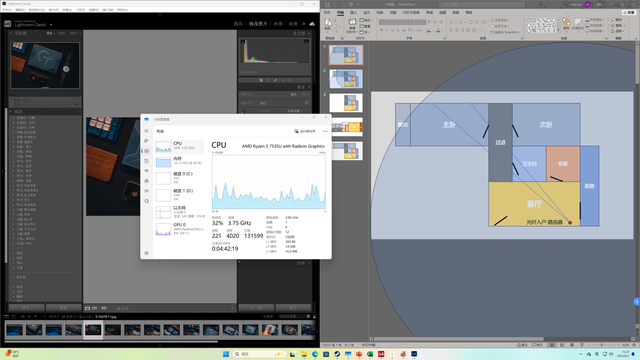Viewport: 640px width, 360px height.
Task: Open the App history icon in Task Manager
Action: pos(146,161)
